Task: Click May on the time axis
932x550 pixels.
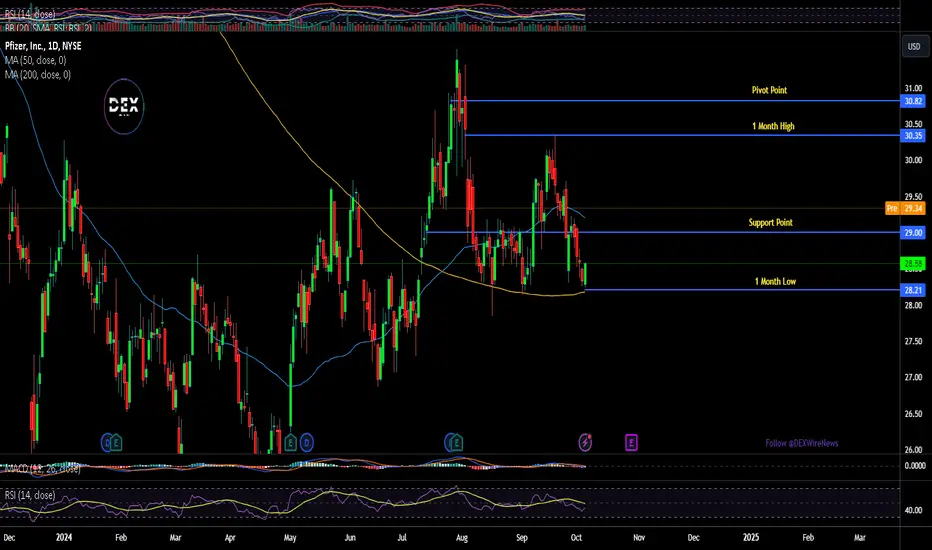Action: click(x=289, y=537)
